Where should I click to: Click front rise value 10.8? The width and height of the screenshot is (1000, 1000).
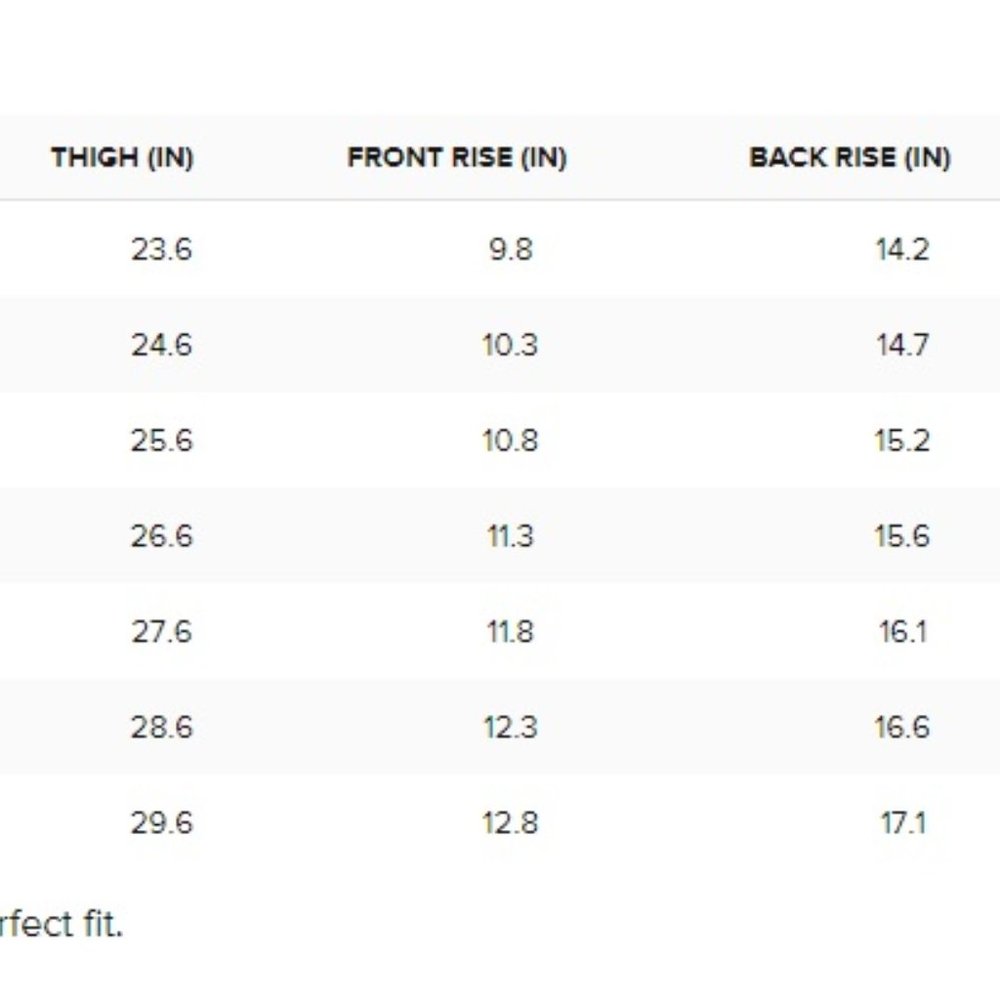click(510, 441)
